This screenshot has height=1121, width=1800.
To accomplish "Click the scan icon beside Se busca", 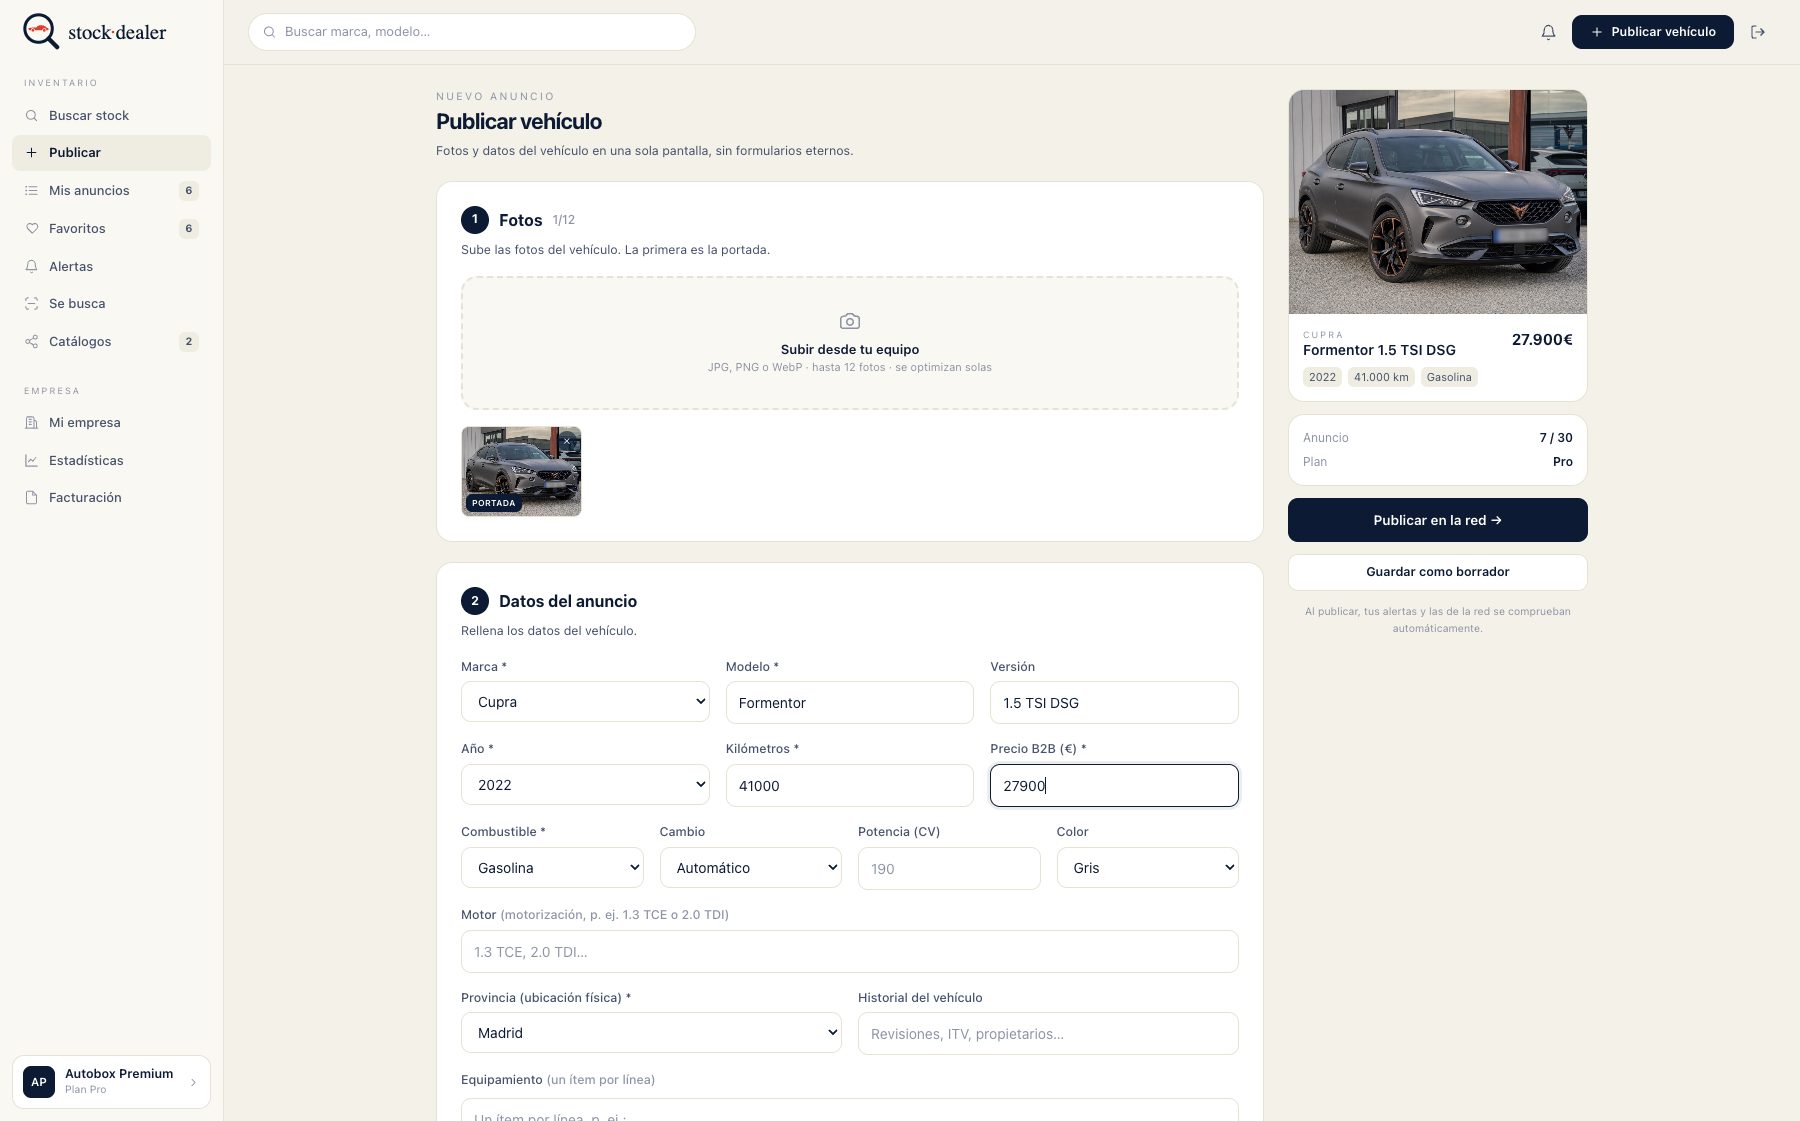I will click(x=32, y=304).
